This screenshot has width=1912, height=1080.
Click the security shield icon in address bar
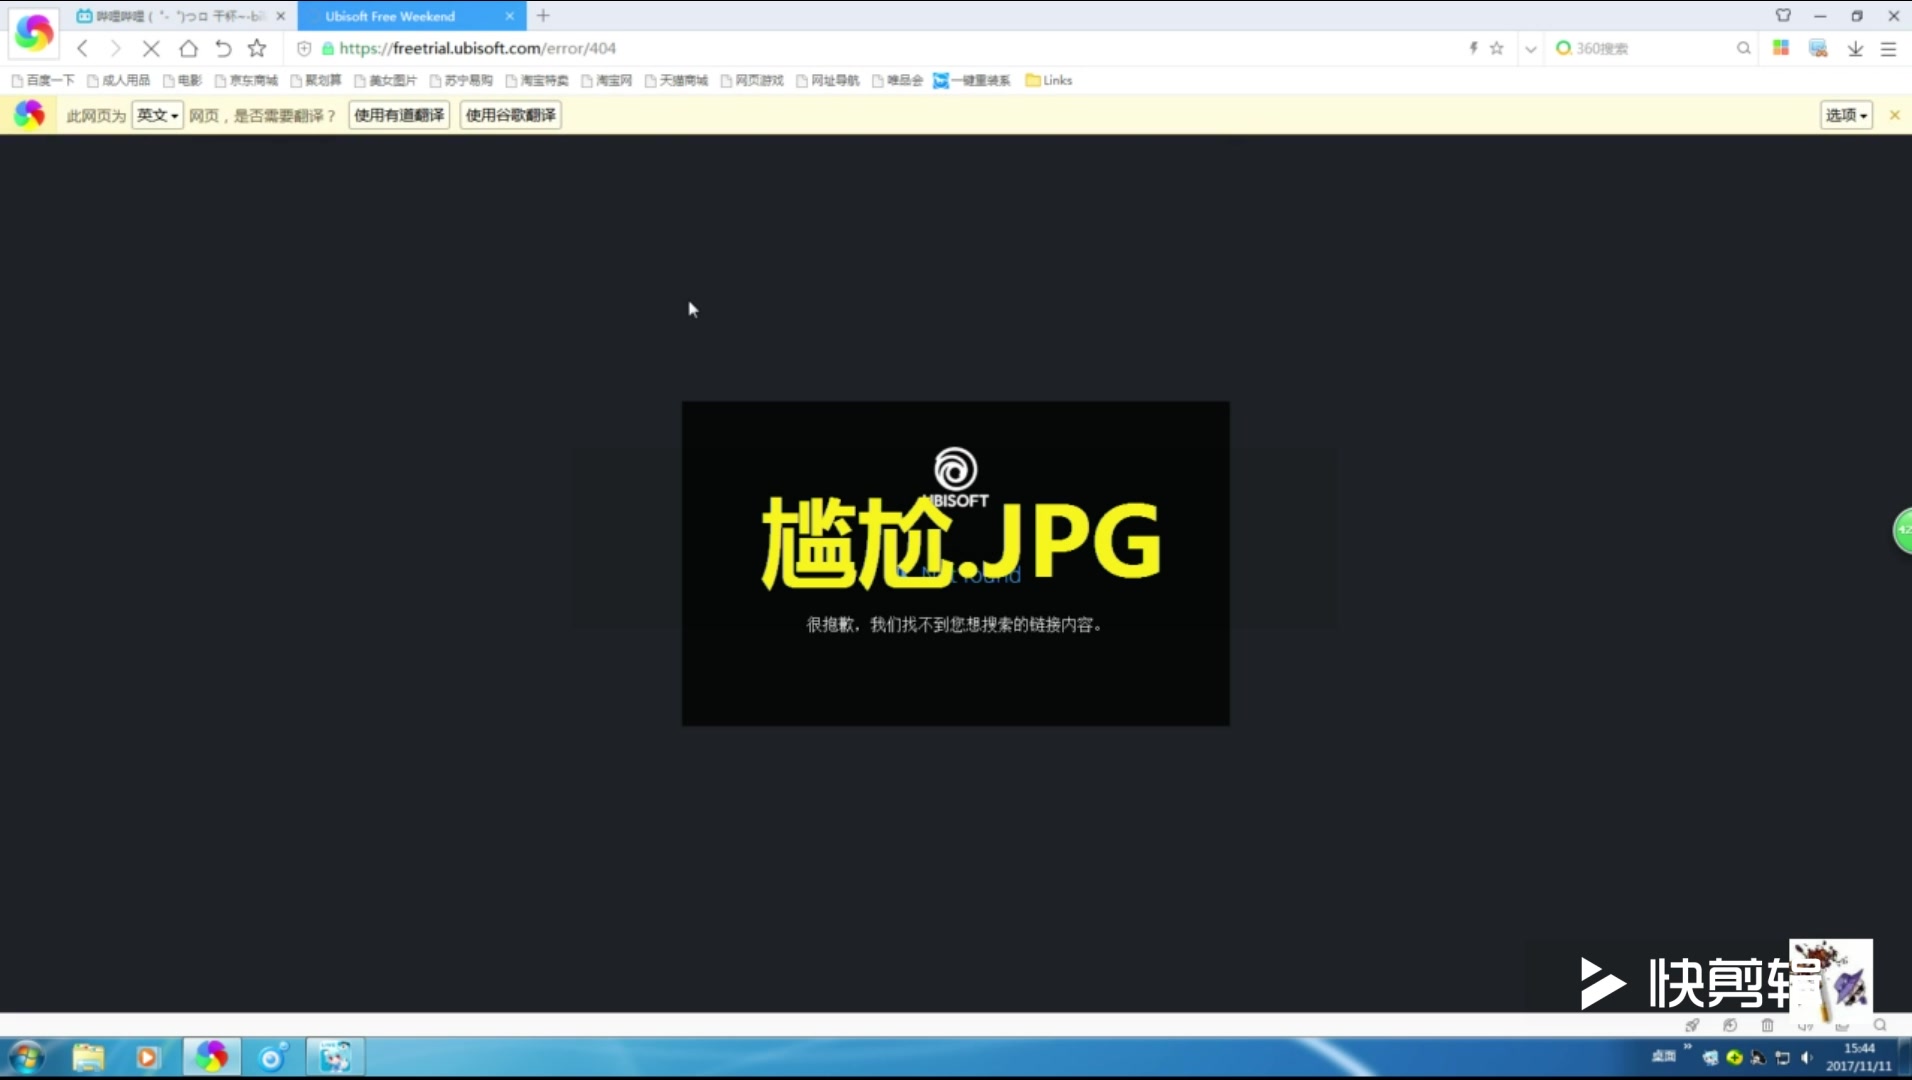(304, 49)
